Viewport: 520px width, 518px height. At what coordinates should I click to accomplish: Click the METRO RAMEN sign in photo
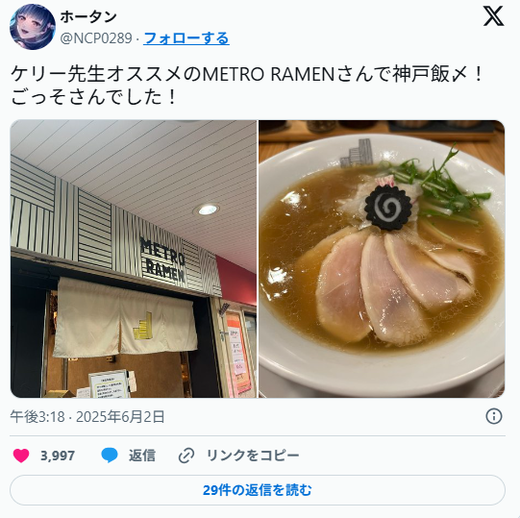pyautogui.click(x=163, y=260)
